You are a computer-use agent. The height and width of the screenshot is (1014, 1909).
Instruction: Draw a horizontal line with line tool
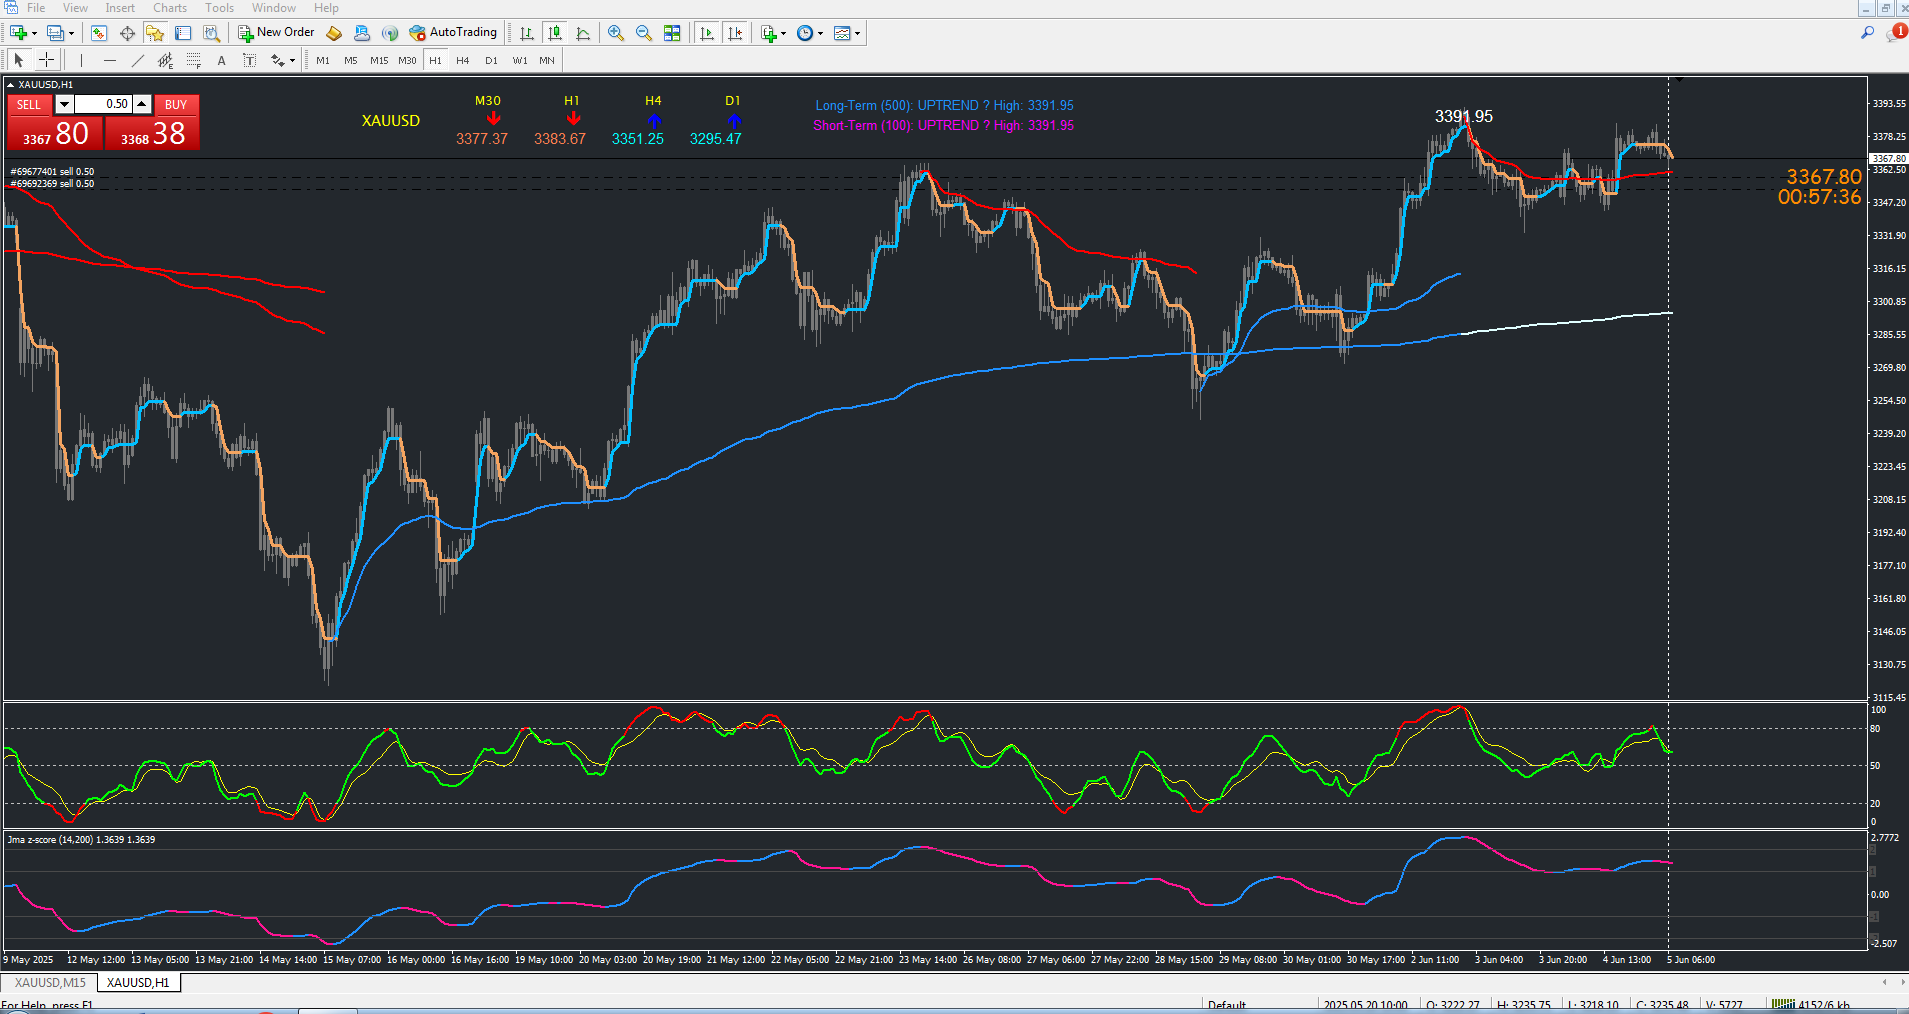pos(110,60)
